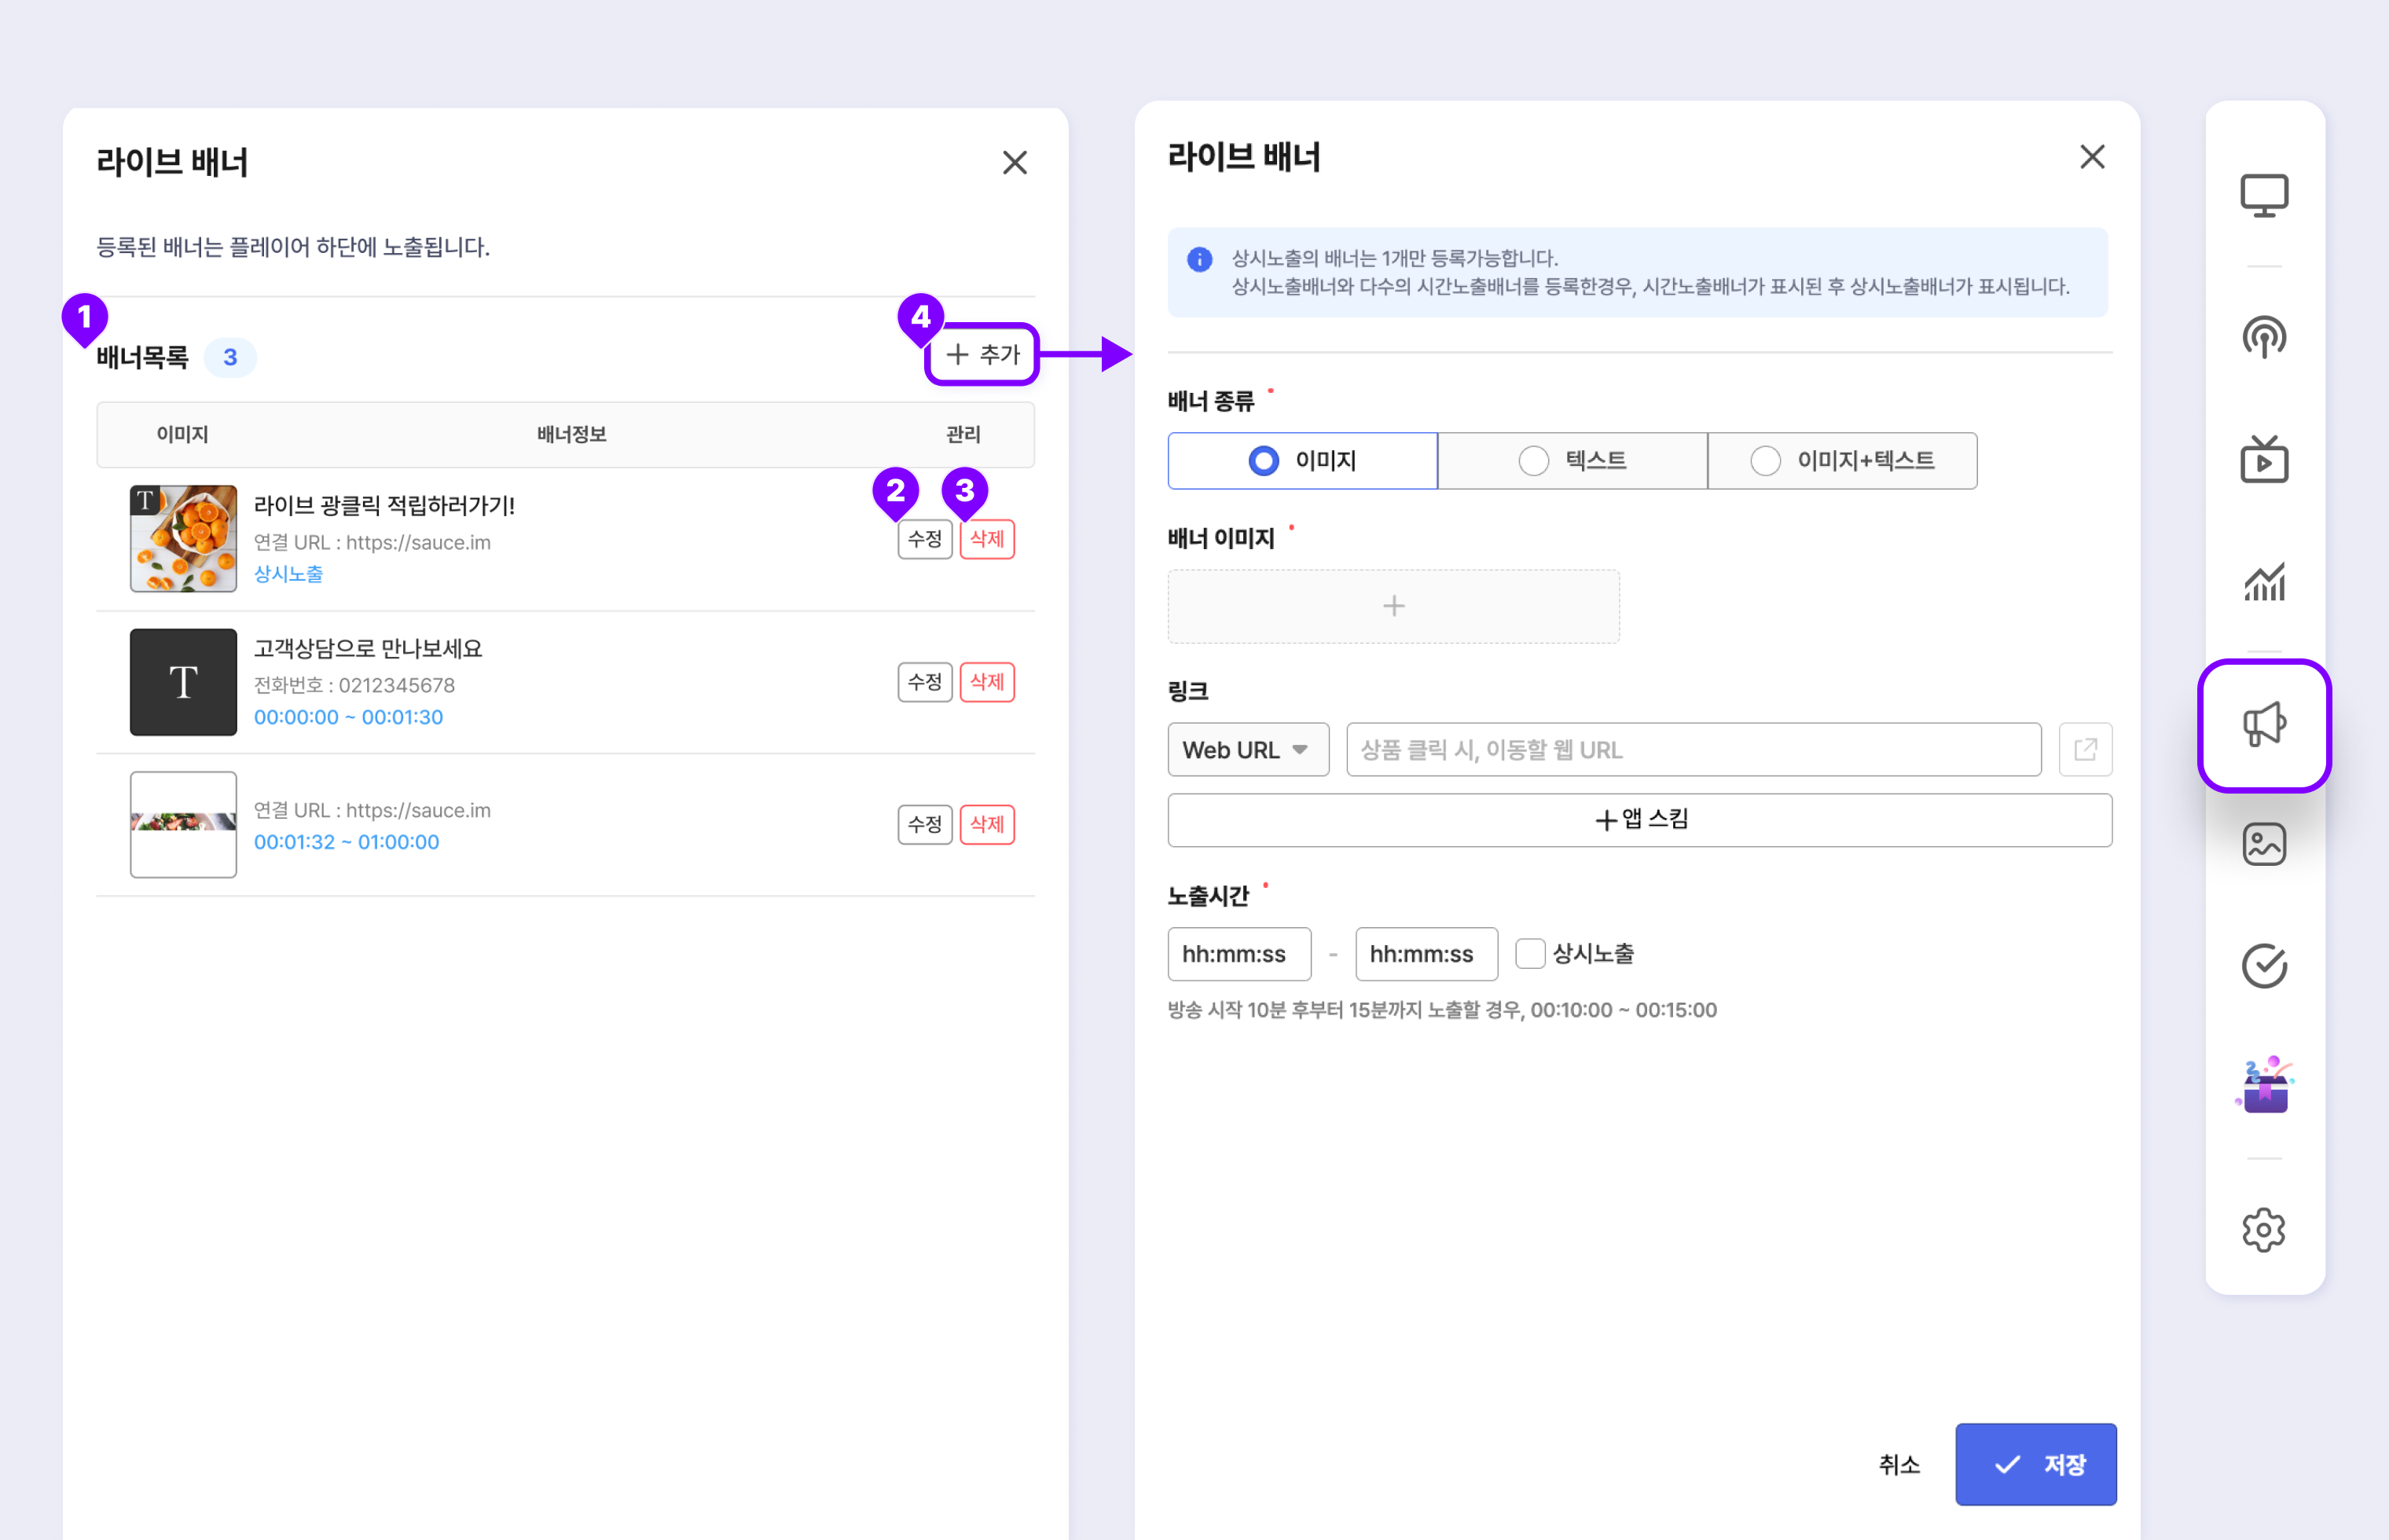2389x1540 pixels.
Task: Click 삭제 for 라이브 광클릭 적립하러가기 banner
Action: 986,539
